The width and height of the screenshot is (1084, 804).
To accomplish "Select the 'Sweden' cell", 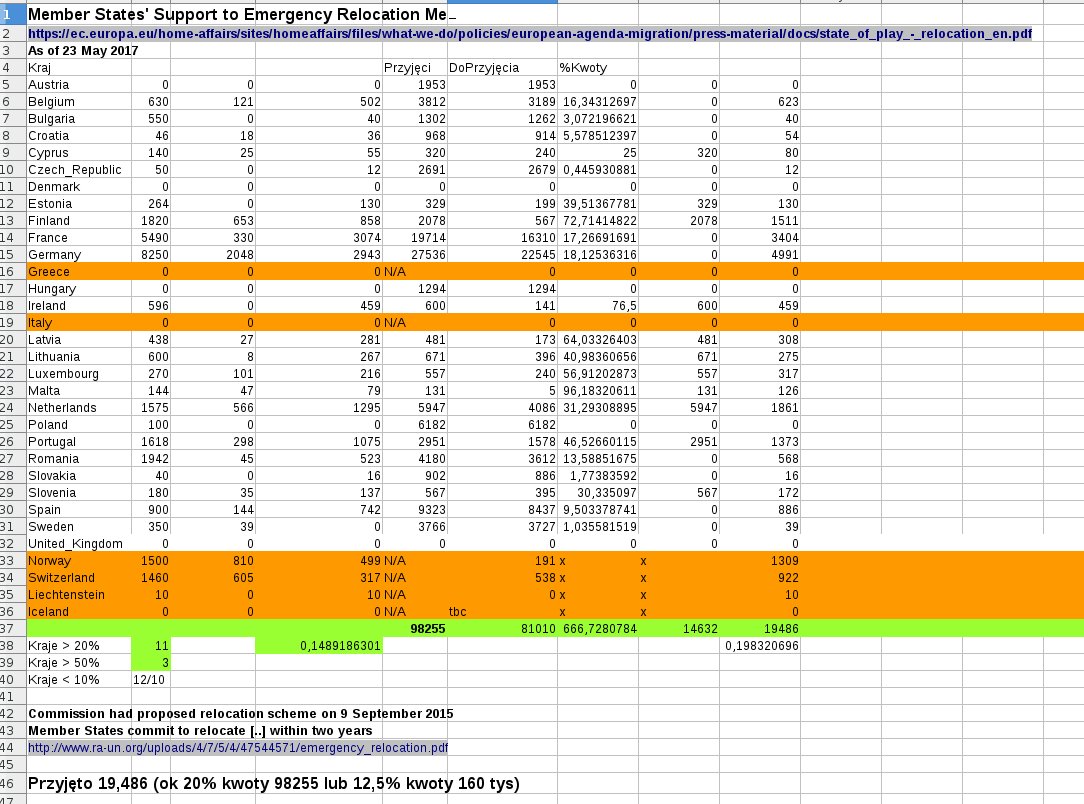I will point(80,527).
